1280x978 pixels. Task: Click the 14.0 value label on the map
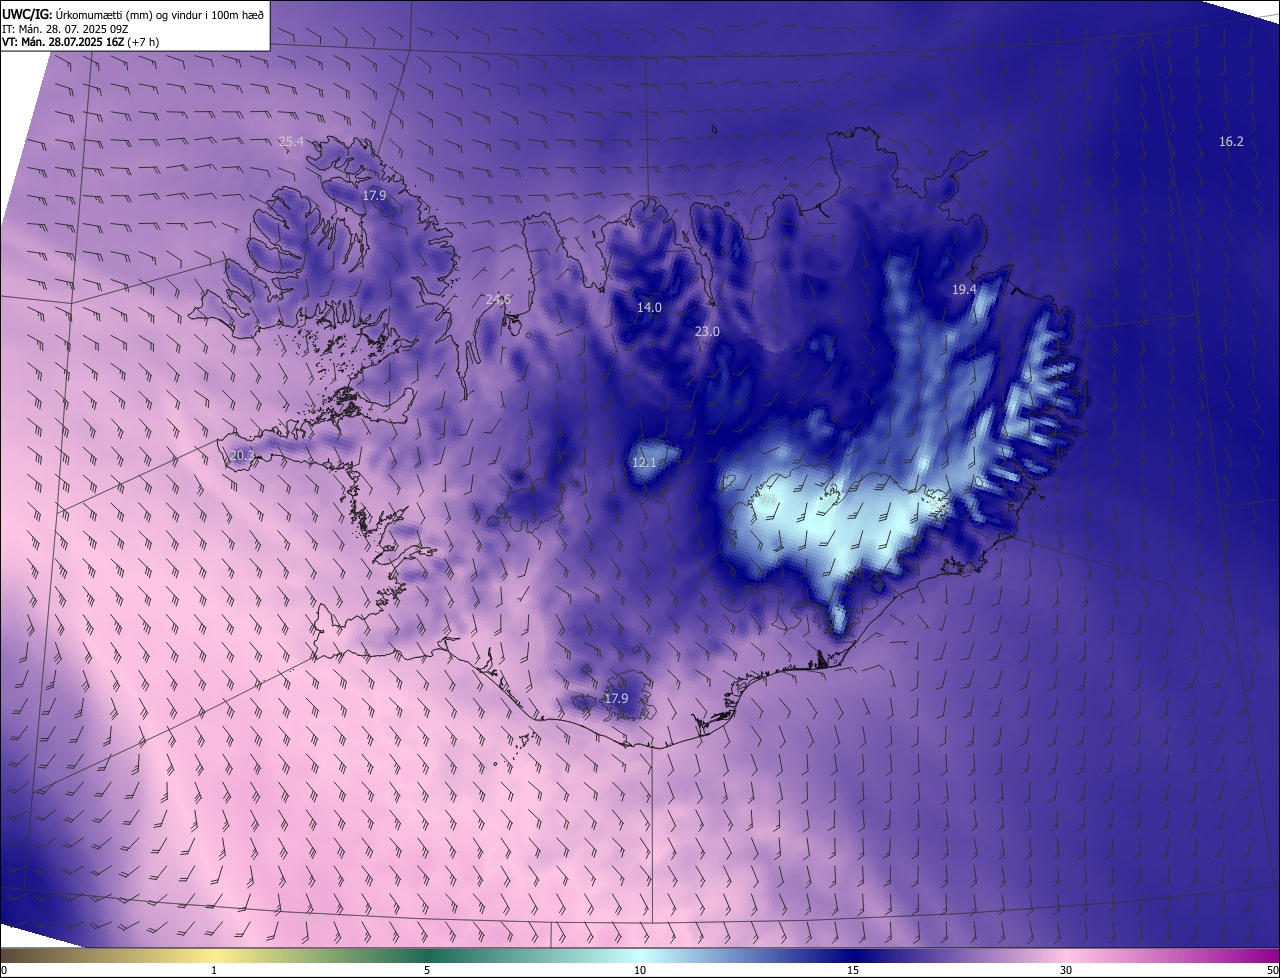pyautogui.click(x=649, y=307)
